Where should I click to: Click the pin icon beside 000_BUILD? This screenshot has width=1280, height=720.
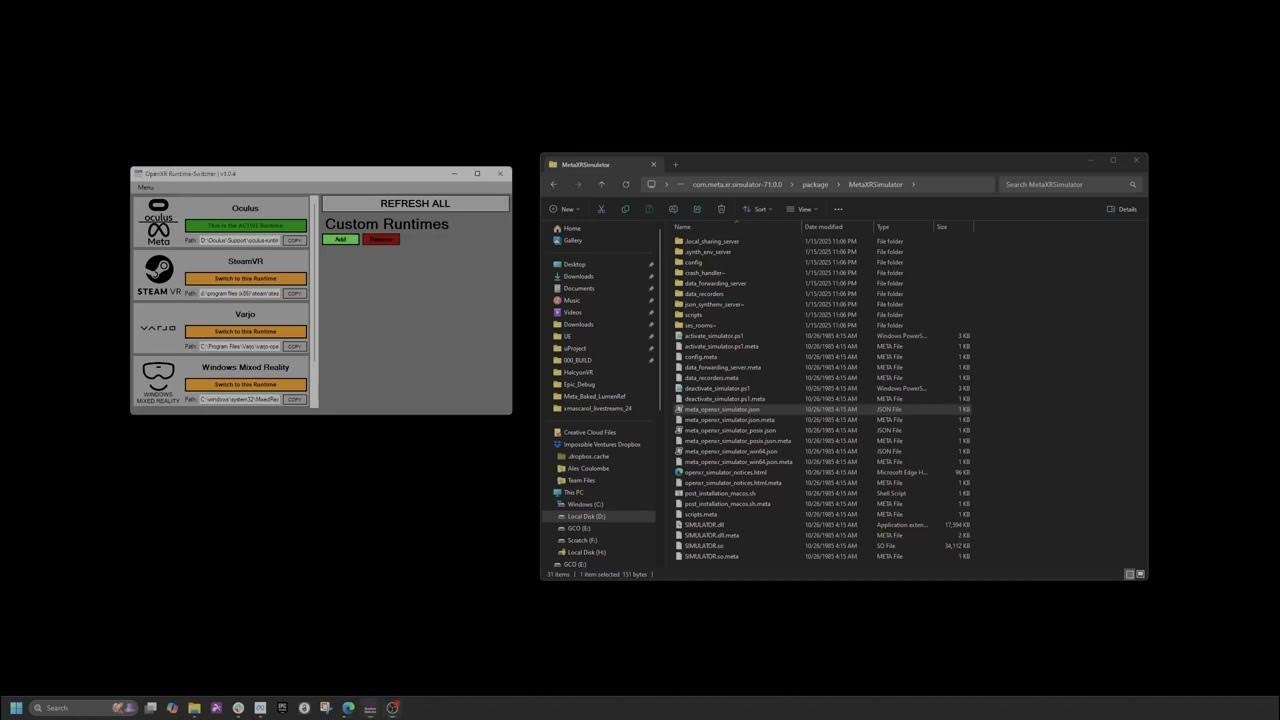[x=651, y=360]
